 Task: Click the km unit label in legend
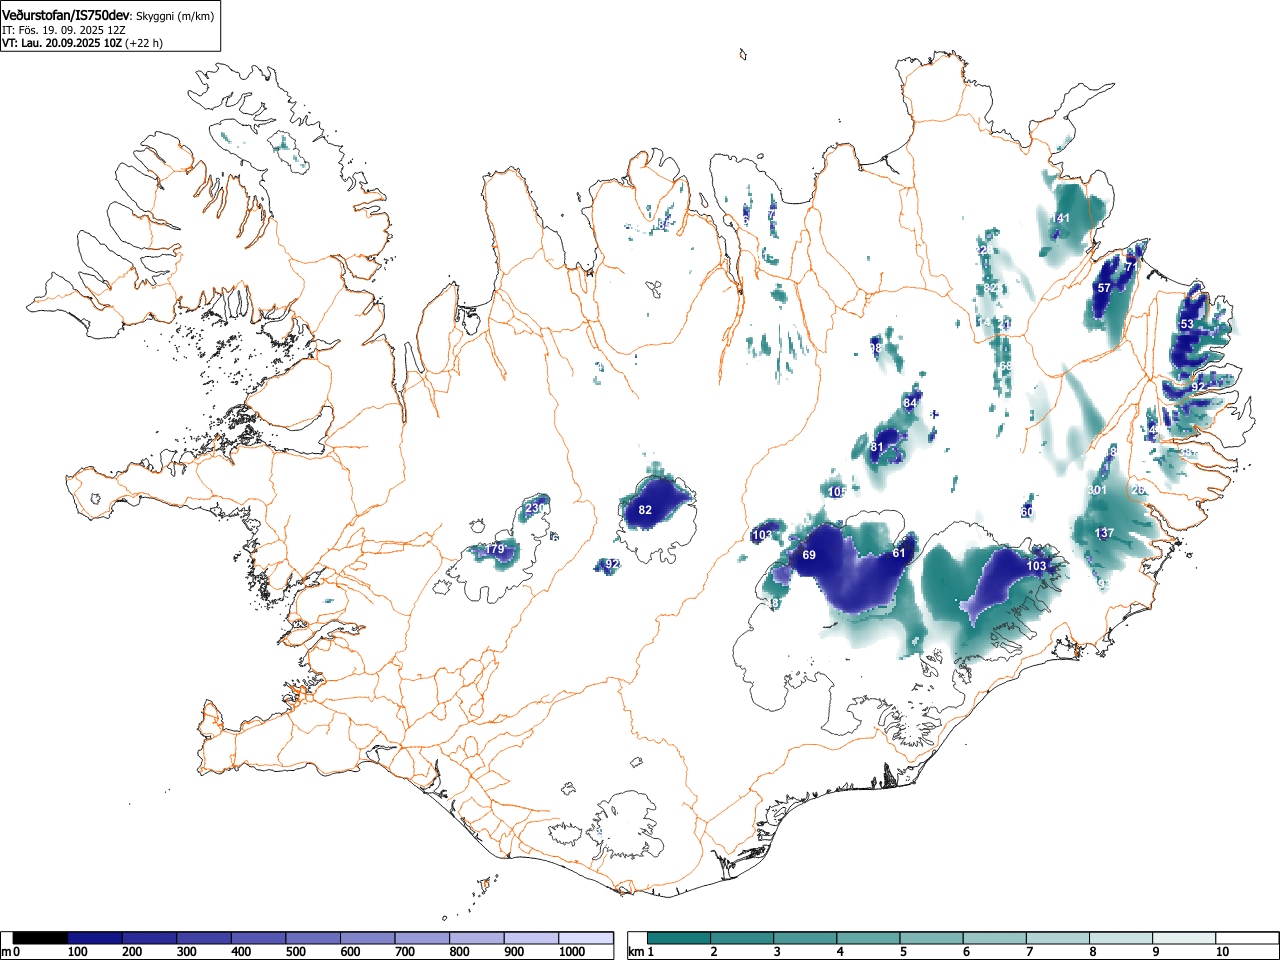(636, 951)
